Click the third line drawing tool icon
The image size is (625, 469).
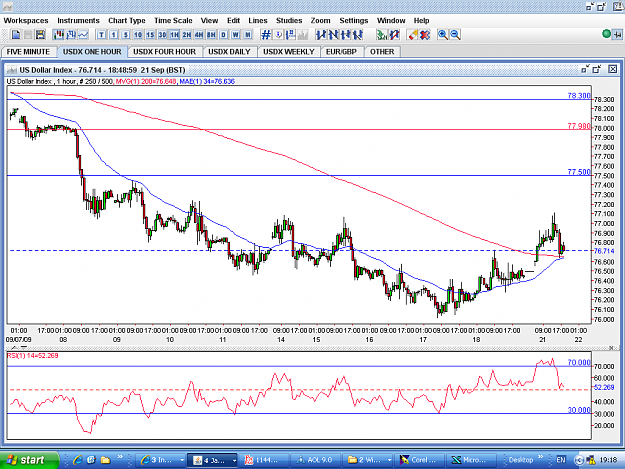[346, 35]
